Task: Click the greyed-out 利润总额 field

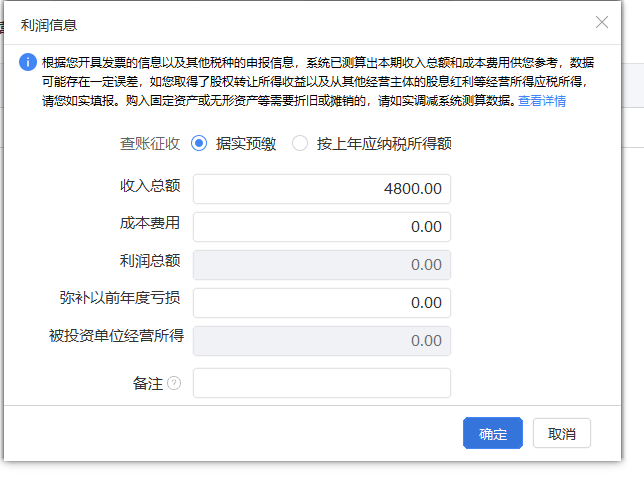Action: pos(321,265)
